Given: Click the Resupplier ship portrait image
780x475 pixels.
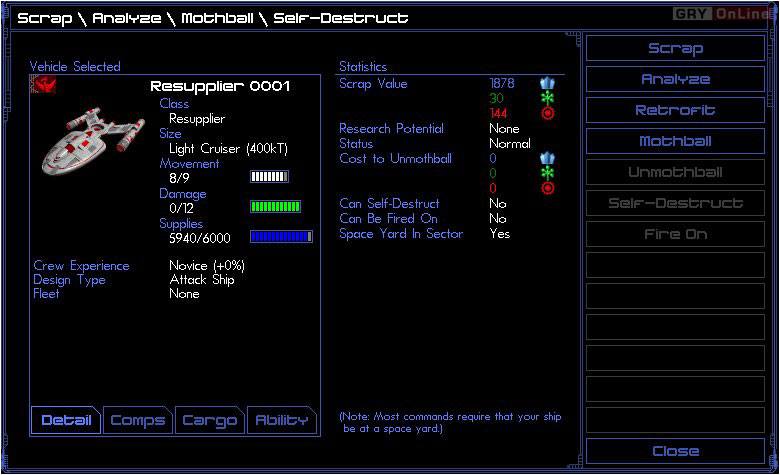Looking at the screenshot, I should 92,140.
